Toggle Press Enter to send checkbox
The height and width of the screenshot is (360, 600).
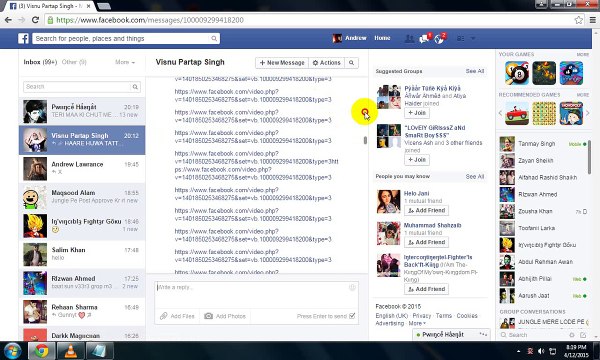(x=352, y=316)
